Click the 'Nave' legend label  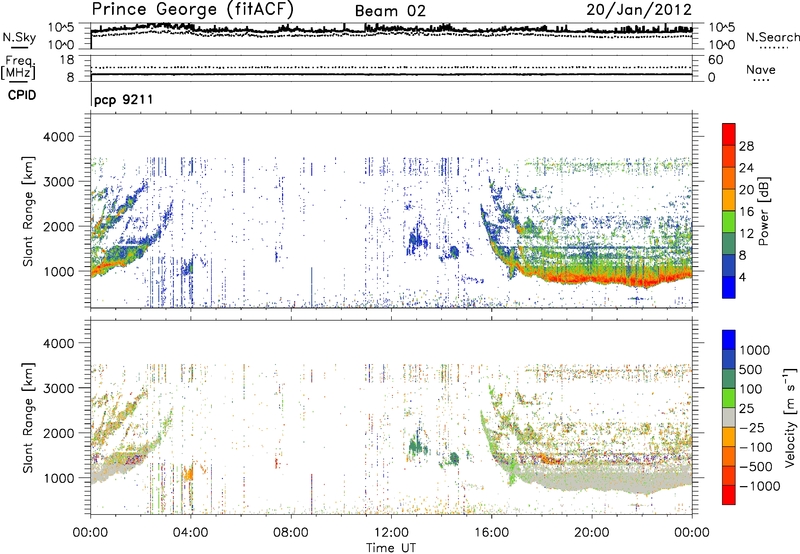[x=761, y=69]
